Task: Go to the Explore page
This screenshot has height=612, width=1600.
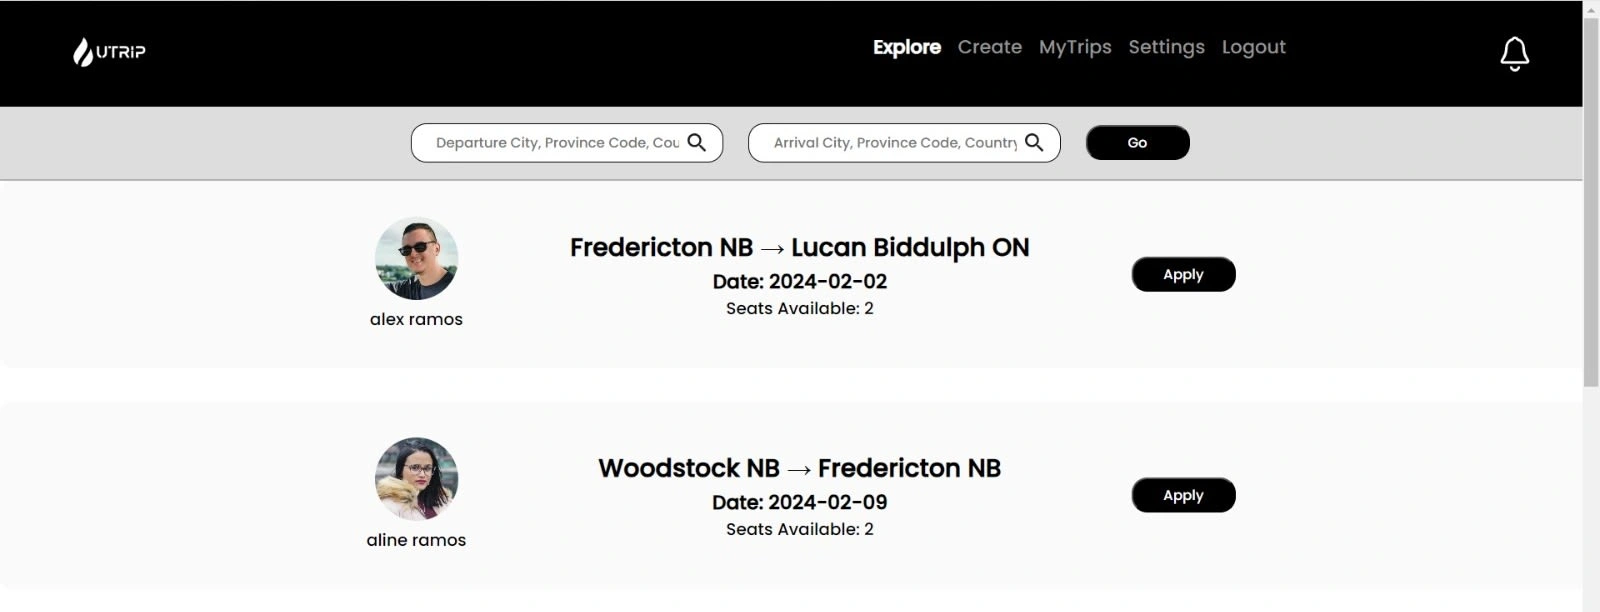Action: (x=907, y=47)
